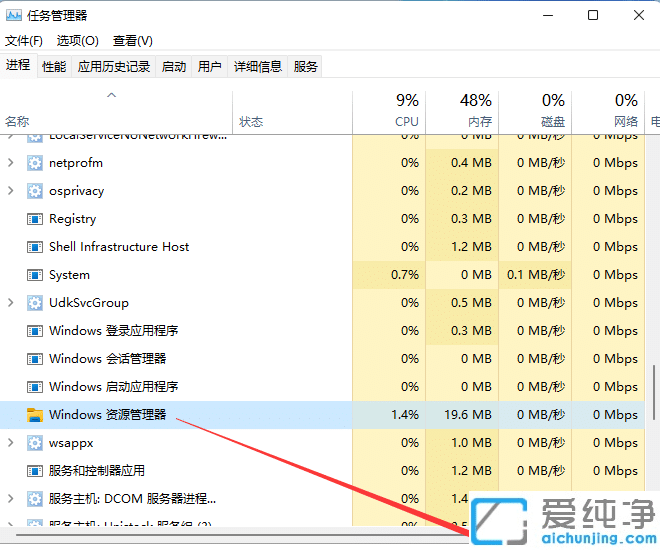660x550 pixels.
Task: Switch to the 启动 tab
Action: [173, 66]
